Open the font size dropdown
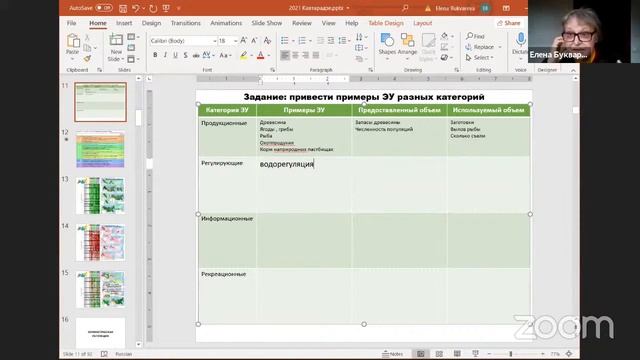This screenshot has width=640, height=360. 236,41
